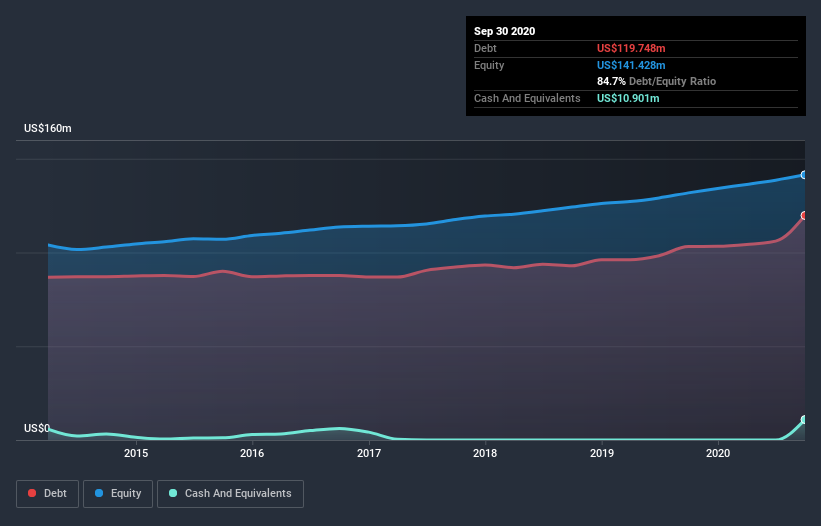
Task: Click the 2019 x-axis label
Action: (x=602, y=453)
